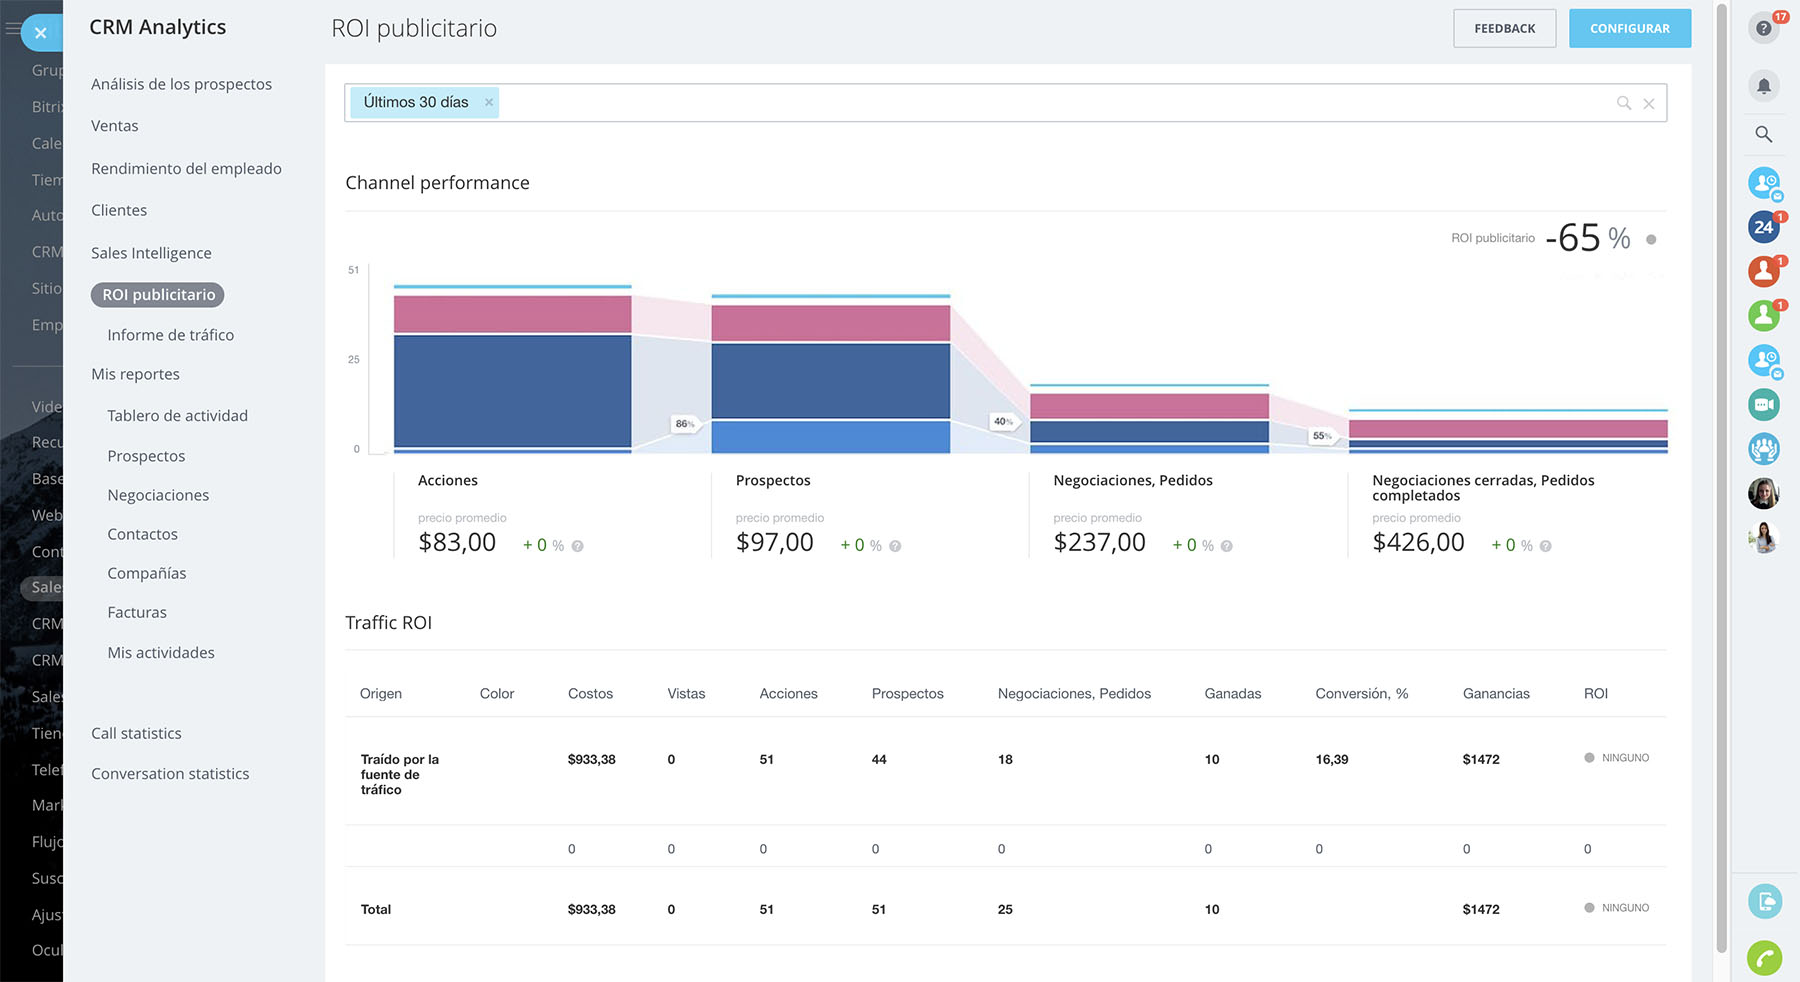Select the ROI publicitario menu item
Screen dimensions: 1800x982
(158, 295)
